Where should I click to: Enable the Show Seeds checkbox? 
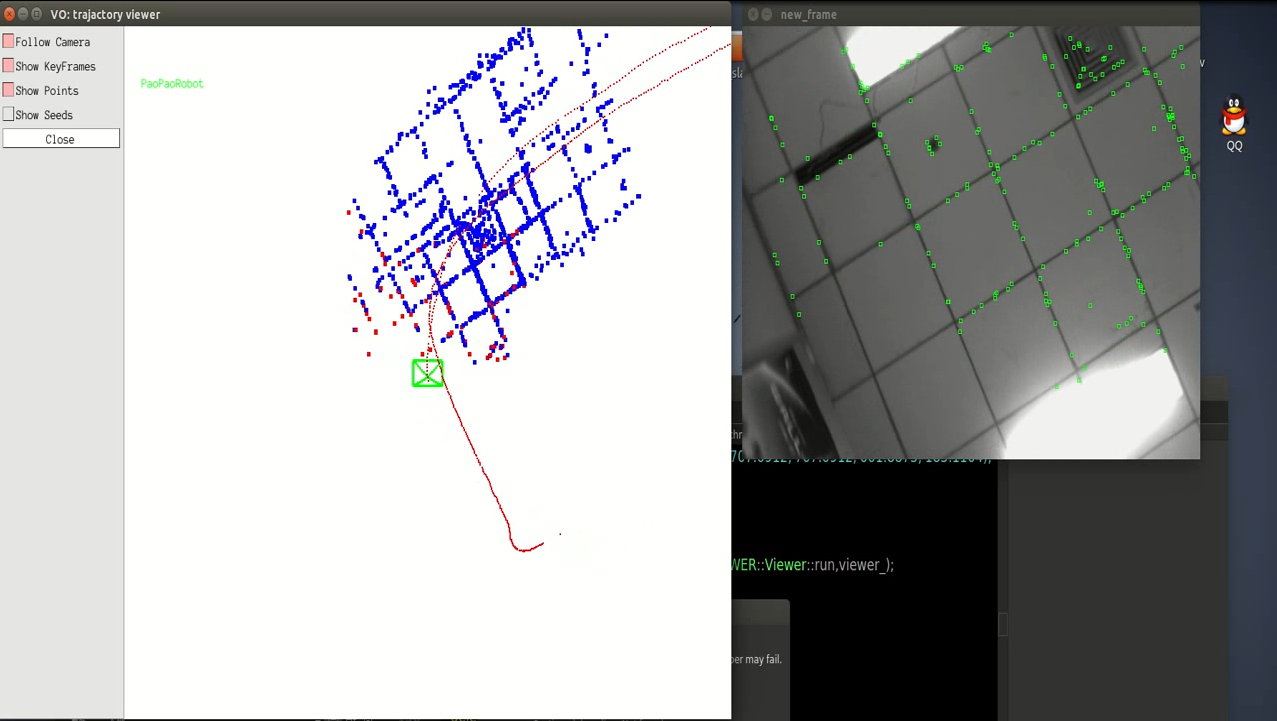point(9,115)
